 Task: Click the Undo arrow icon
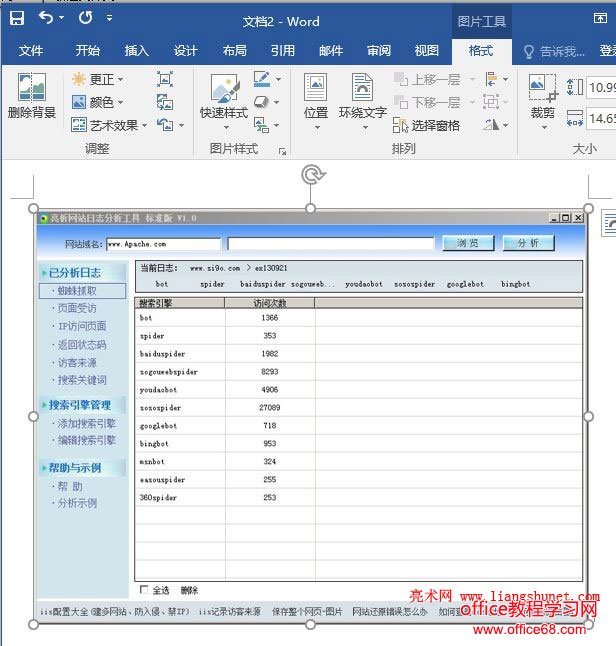[46, 18]
